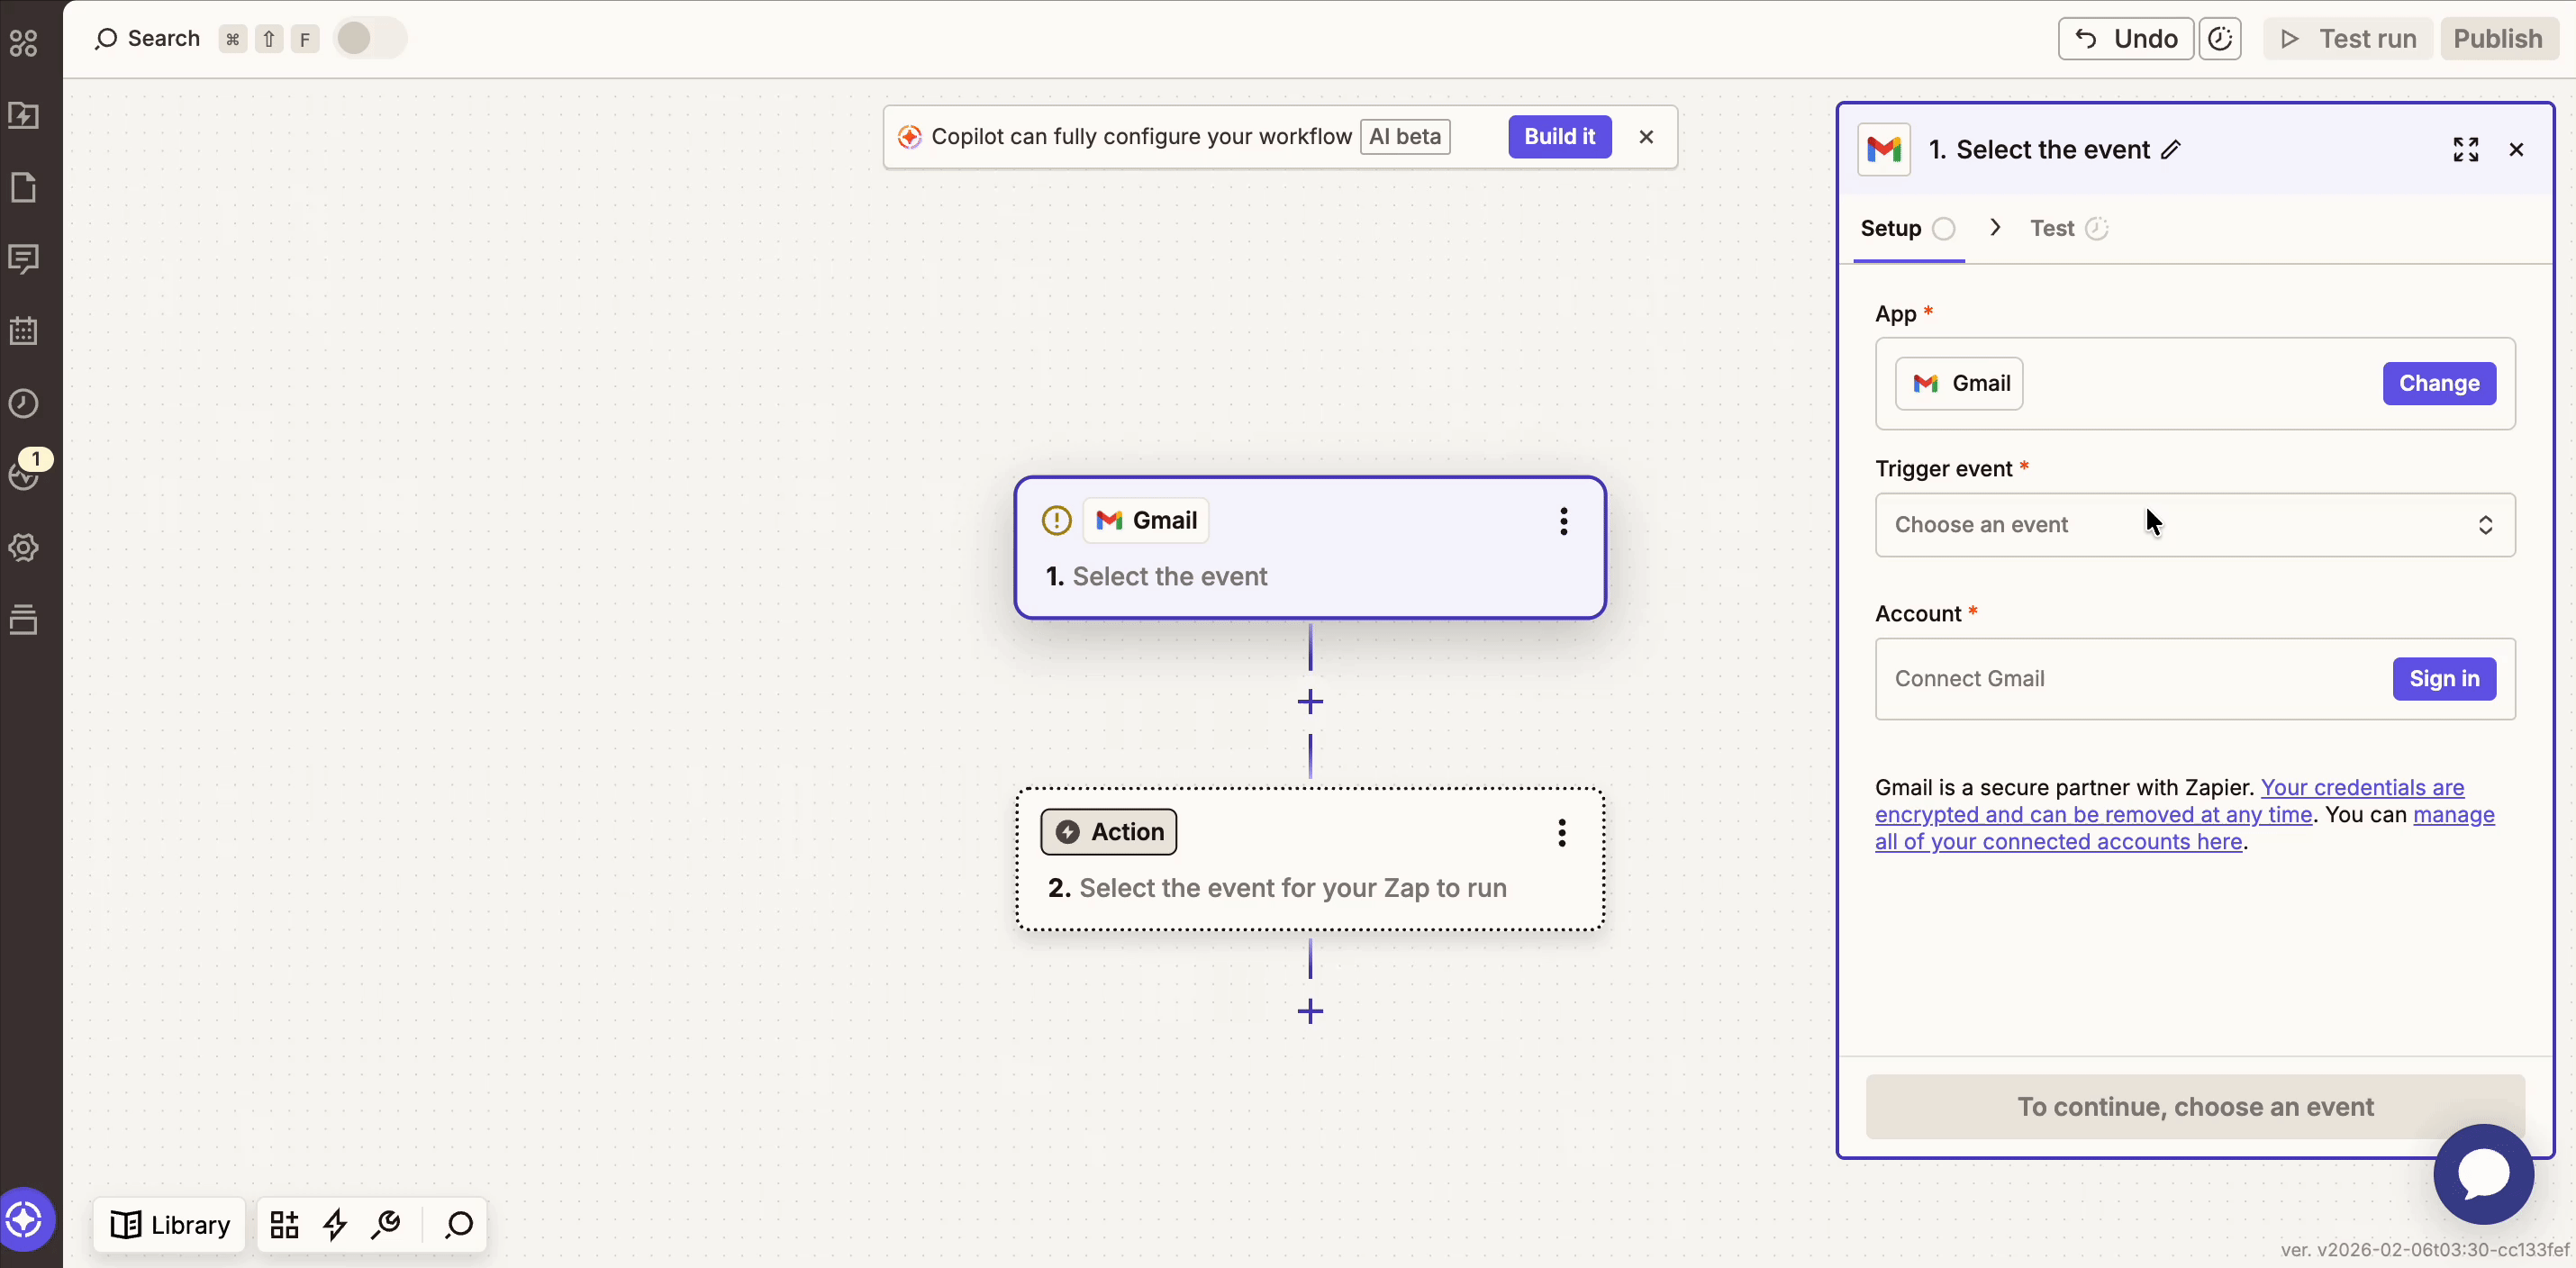2576x1268 pixels.
Task: Click the wrench tool icon in bottom toolbar
Action: pyautogui.click(x=386, y=1224)
